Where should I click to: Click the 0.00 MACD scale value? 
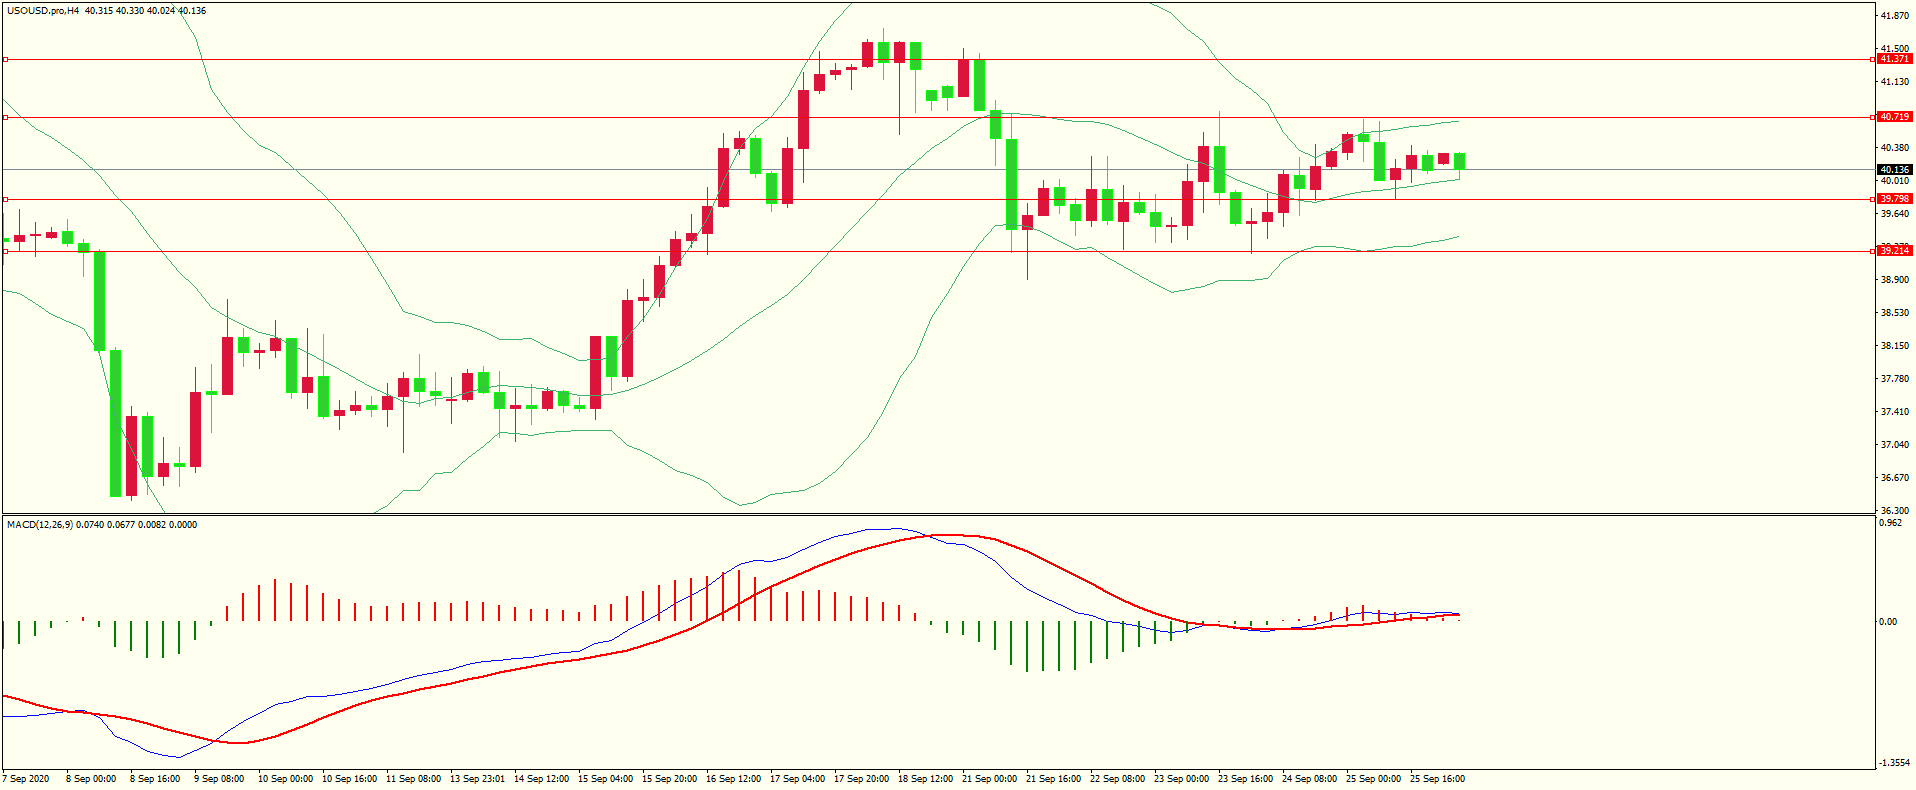1888,622
